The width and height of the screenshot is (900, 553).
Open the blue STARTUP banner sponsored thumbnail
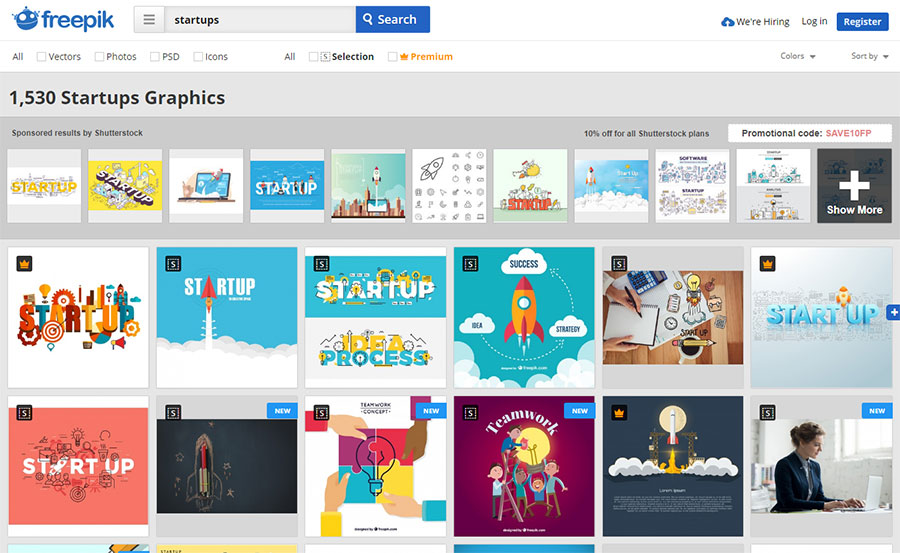coord(287,186)
